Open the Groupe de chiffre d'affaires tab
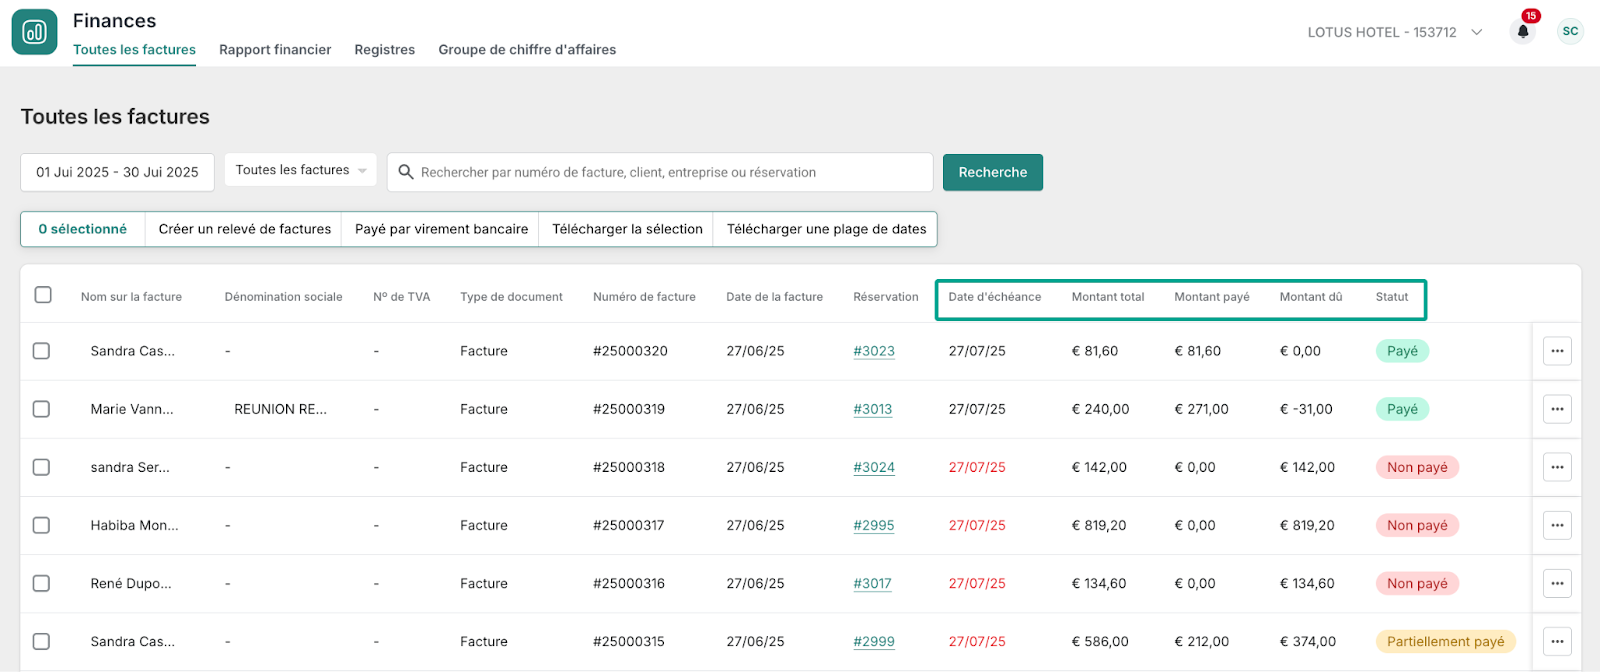The width and height of the screenshot is (1600, 672). click(x=527, y=50)
